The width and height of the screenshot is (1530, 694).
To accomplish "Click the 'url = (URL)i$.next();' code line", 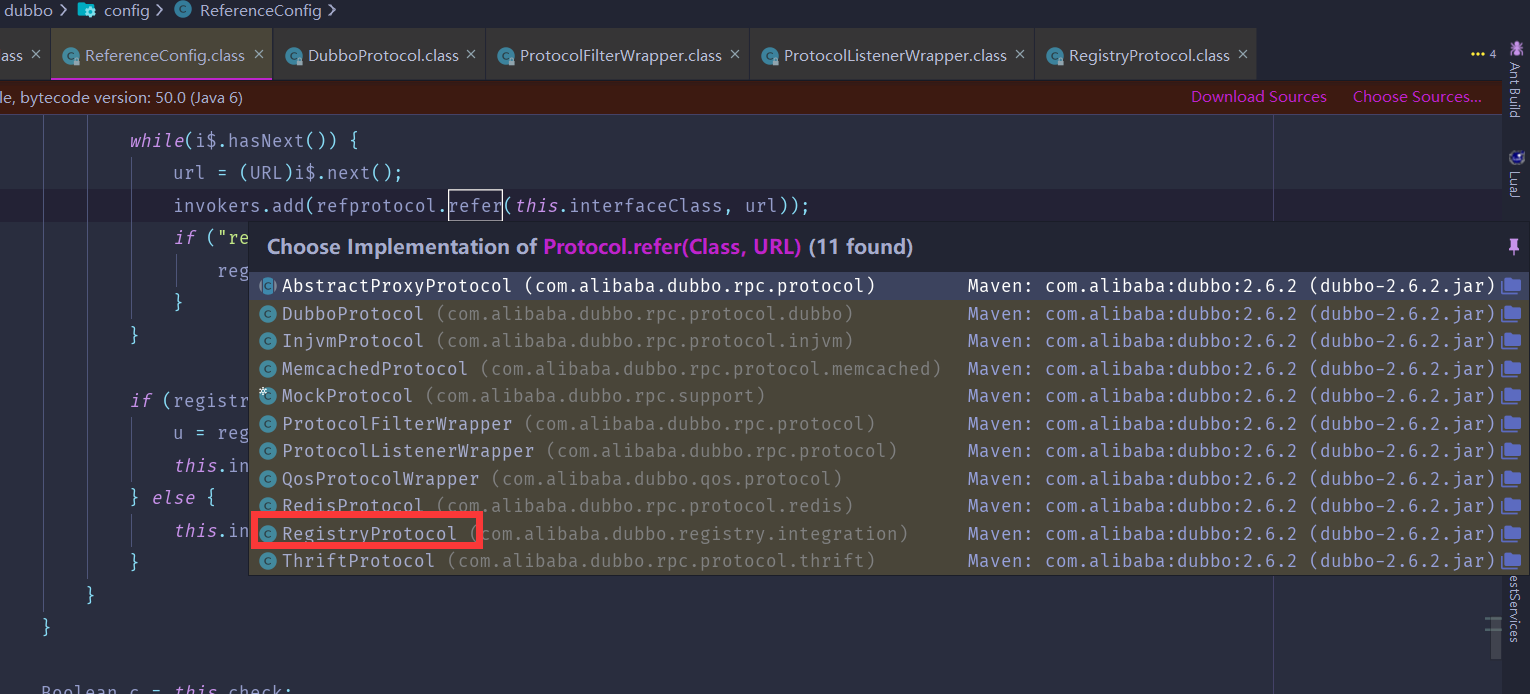I will 288,173.
